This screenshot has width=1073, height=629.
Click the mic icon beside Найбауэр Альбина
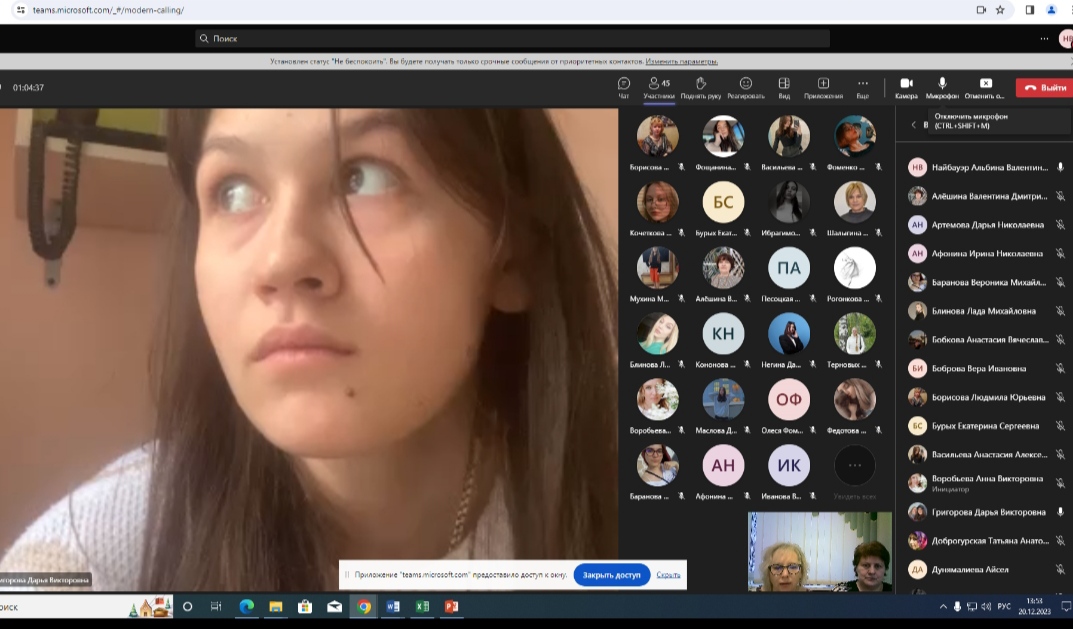click(1060, 167)
